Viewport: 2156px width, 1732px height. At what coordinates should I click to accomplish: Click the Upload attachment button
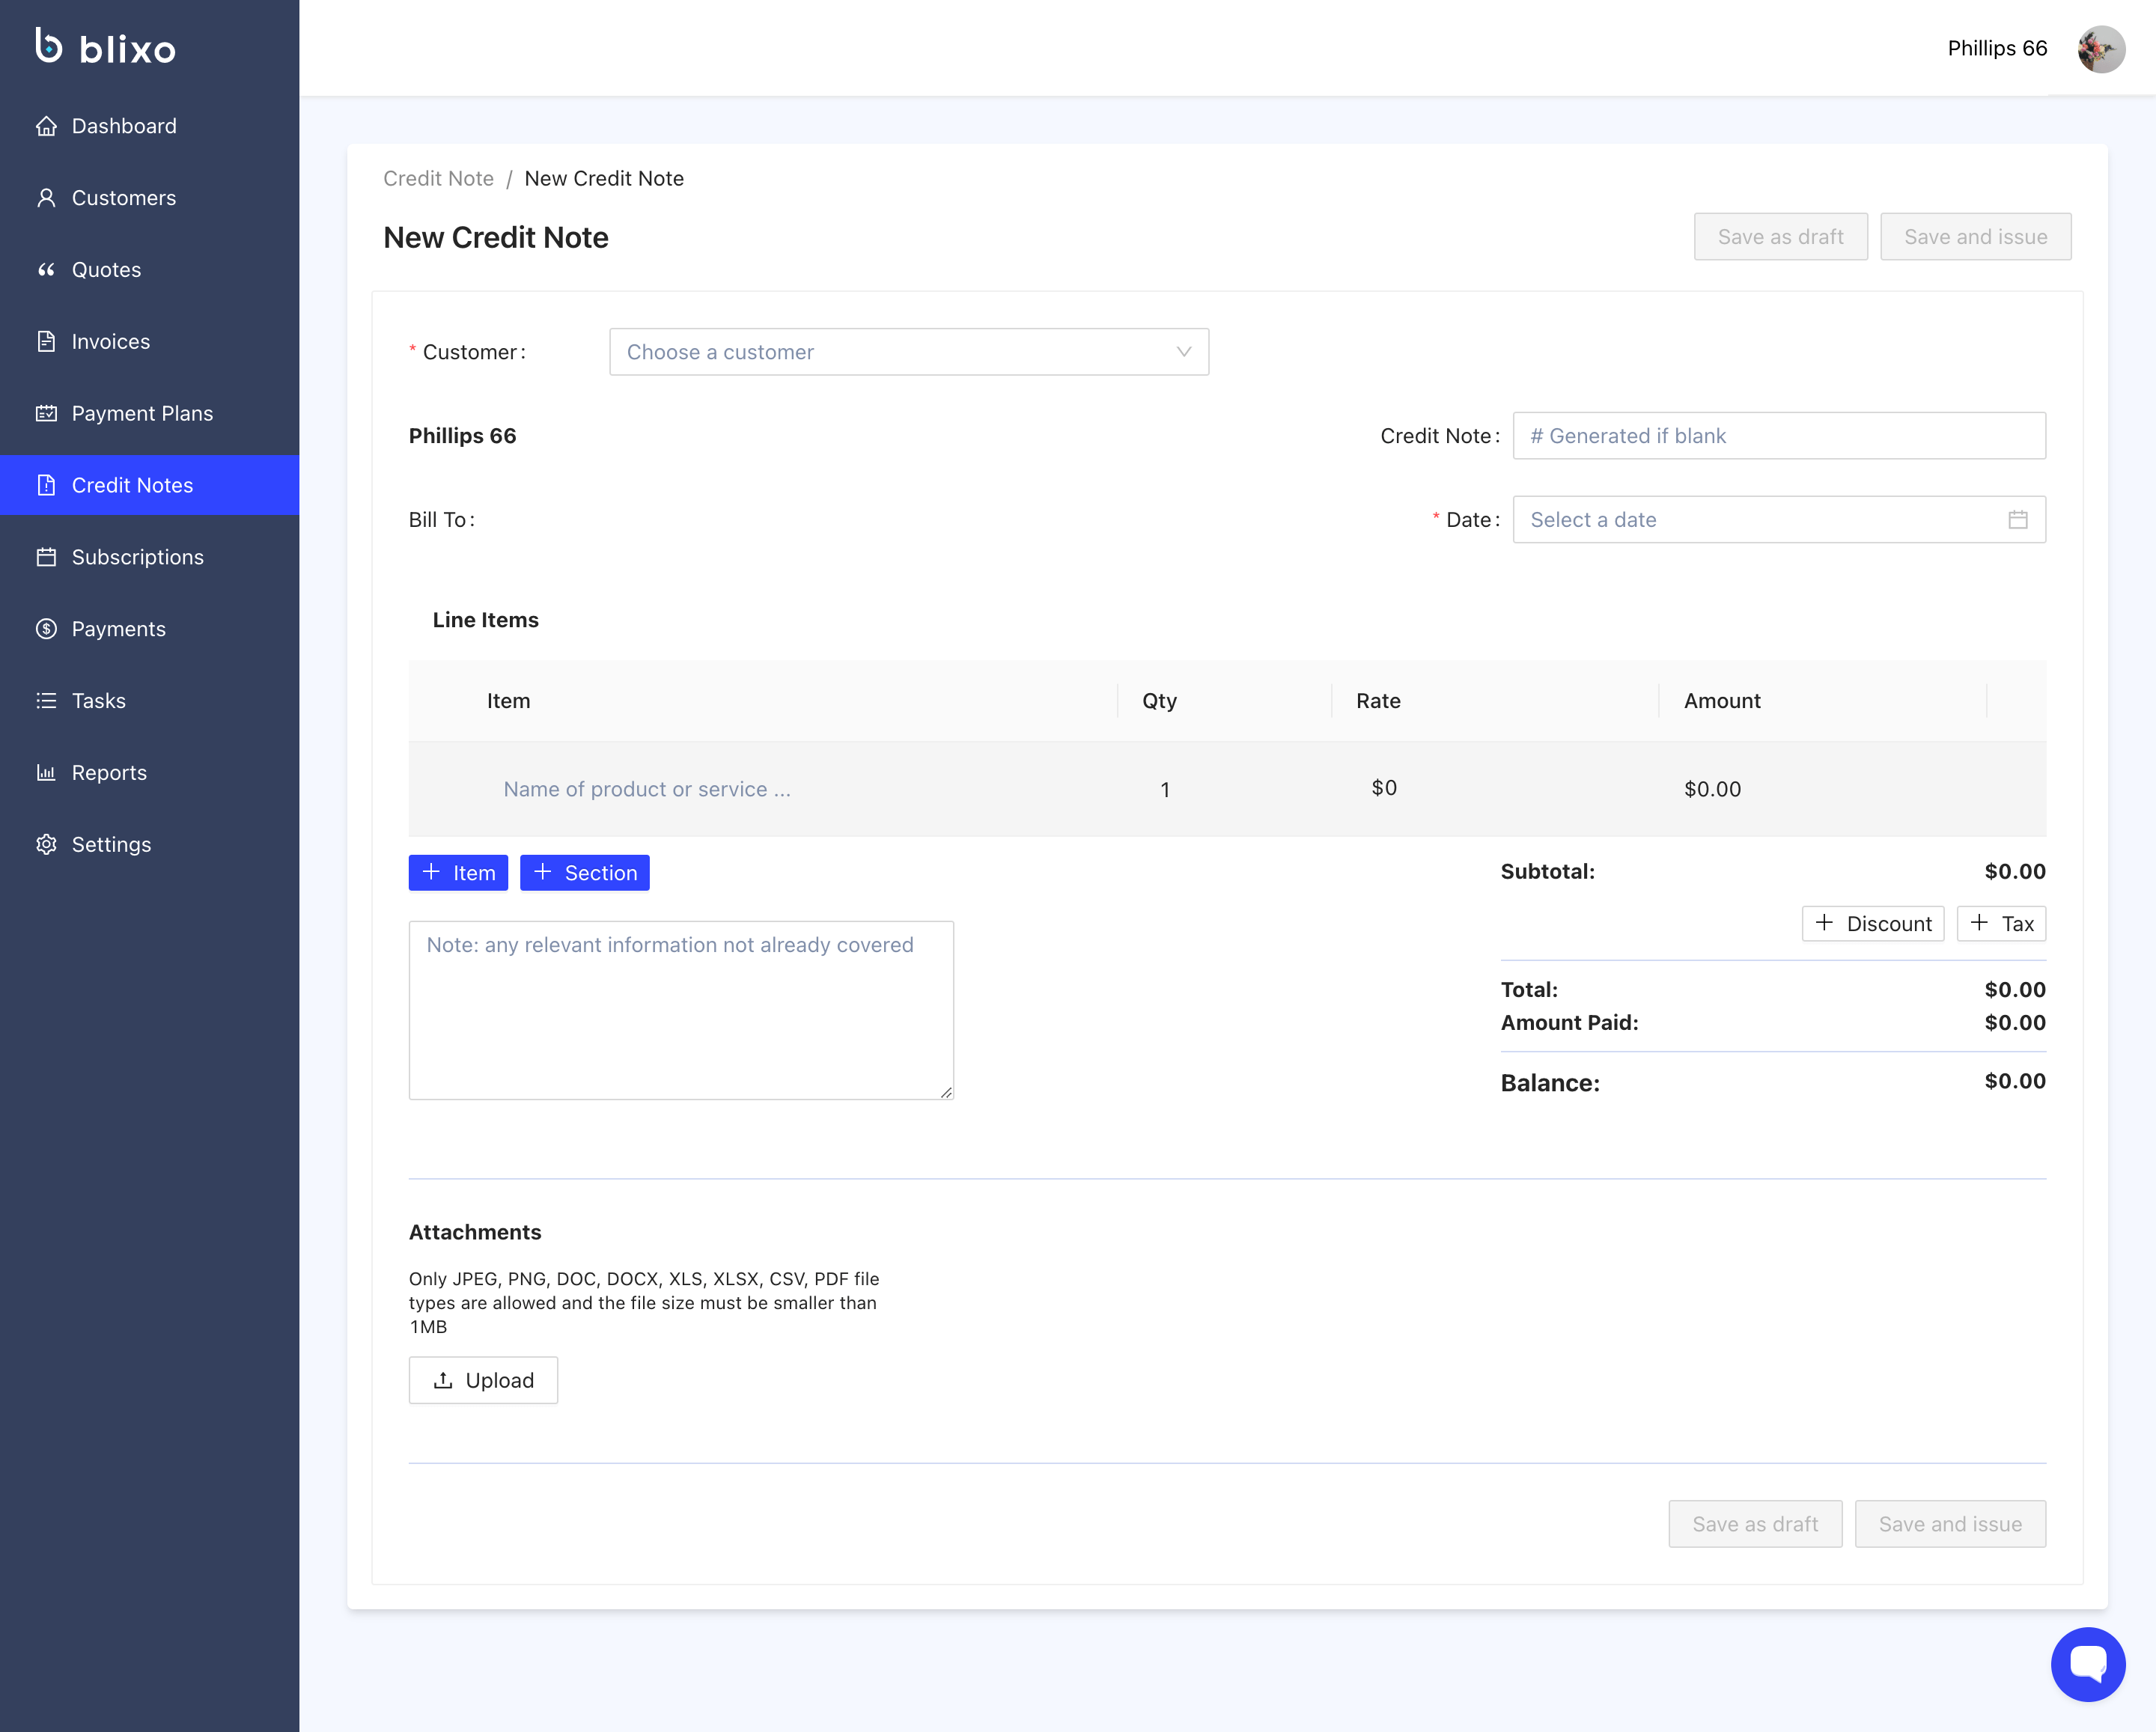[x=483, y=1380]
